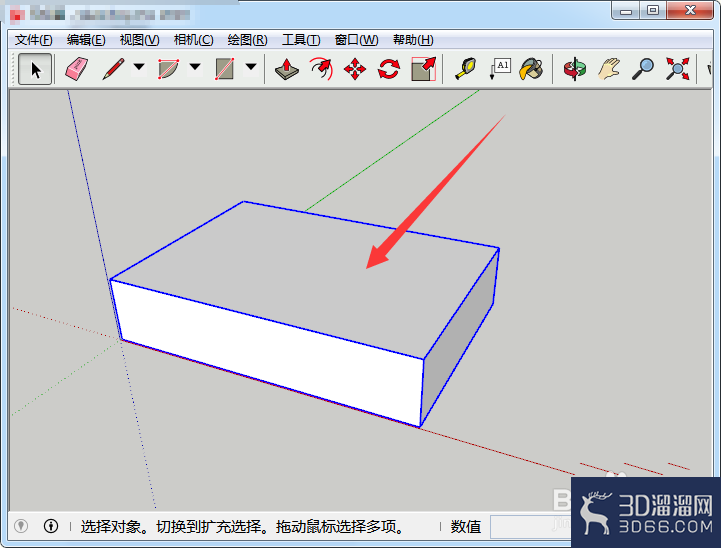
Task: Click the info status bar icon
Action: point(51,525)
